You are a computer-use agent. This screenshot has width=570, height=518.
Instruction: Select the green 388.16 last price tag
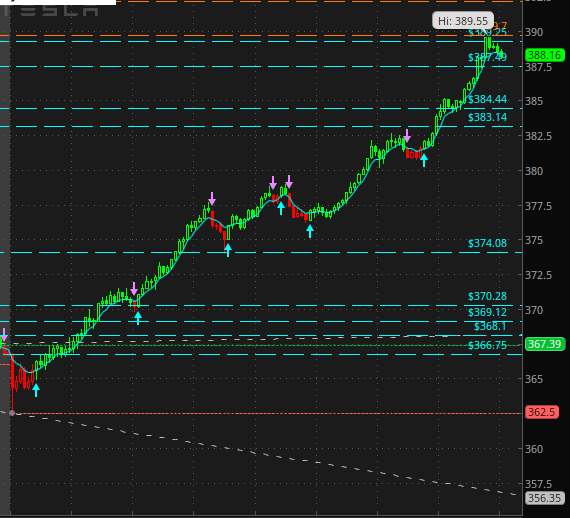point(545,55)
